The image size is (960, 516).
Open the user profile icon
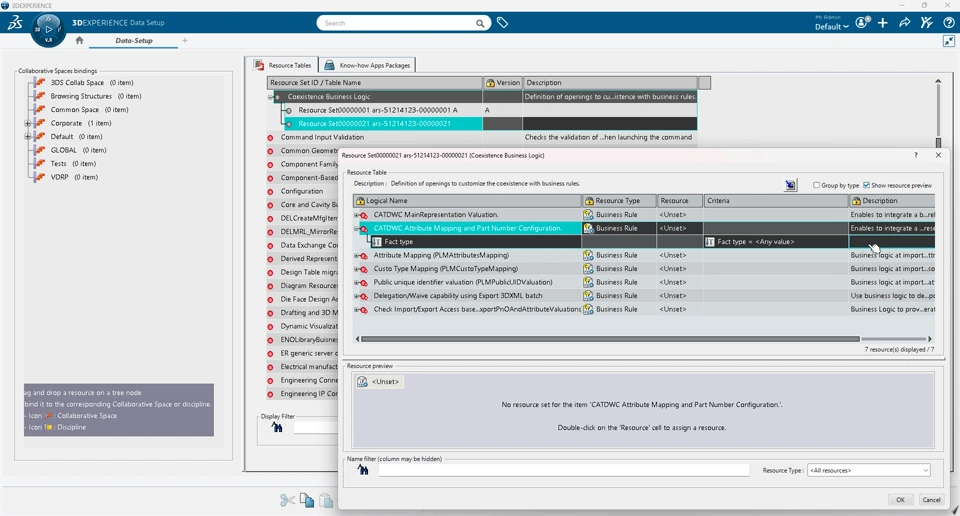tap(863, 23)
